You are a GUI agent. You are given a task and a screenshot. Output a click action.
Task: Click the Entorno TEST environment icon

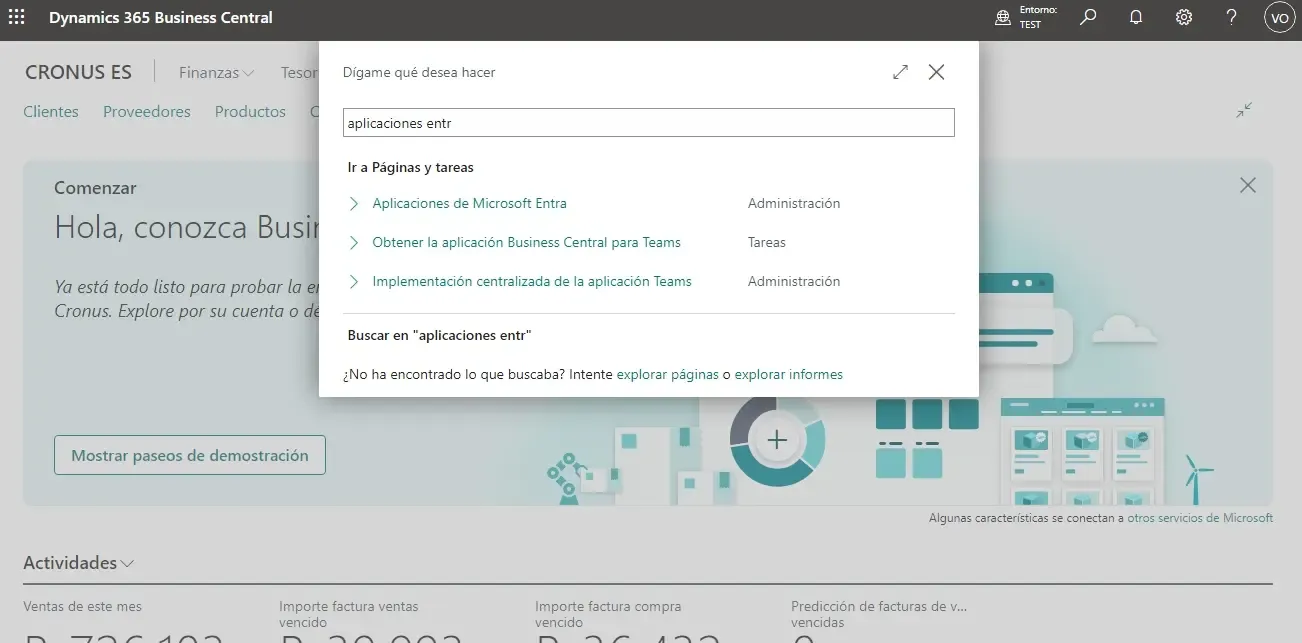(1003, 17)
